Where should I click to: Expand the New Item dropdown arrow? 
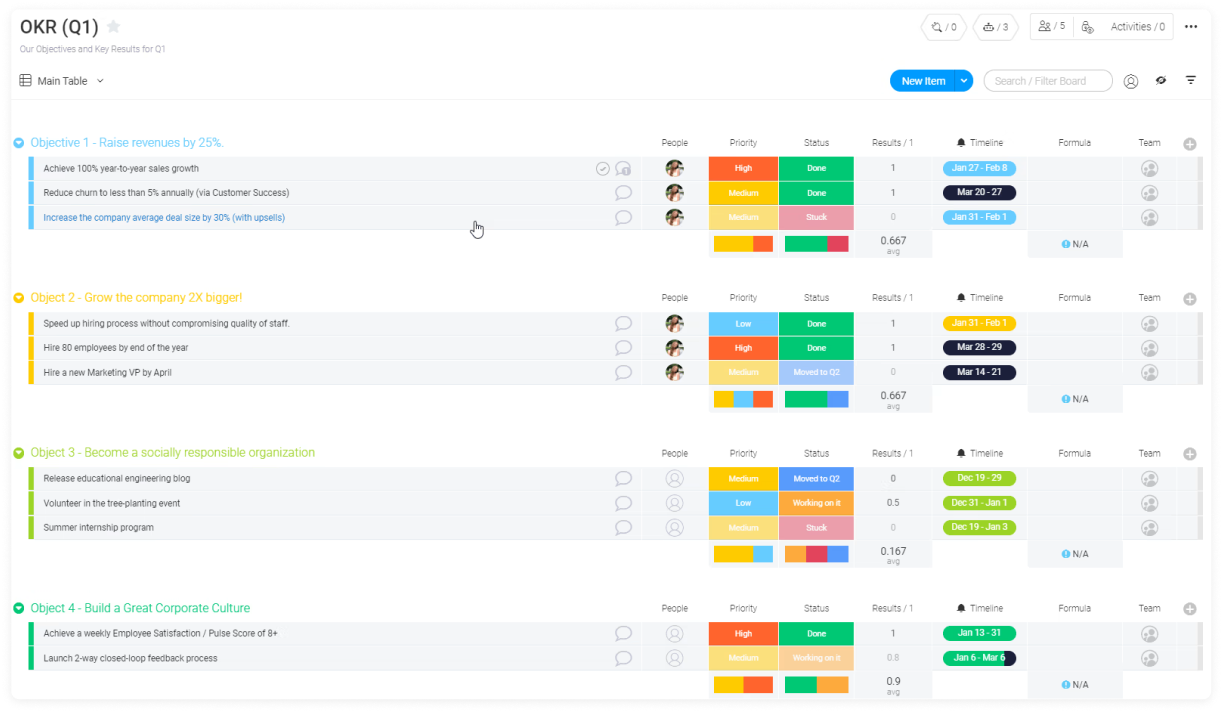pyautogui.click(x=964, y=81)
